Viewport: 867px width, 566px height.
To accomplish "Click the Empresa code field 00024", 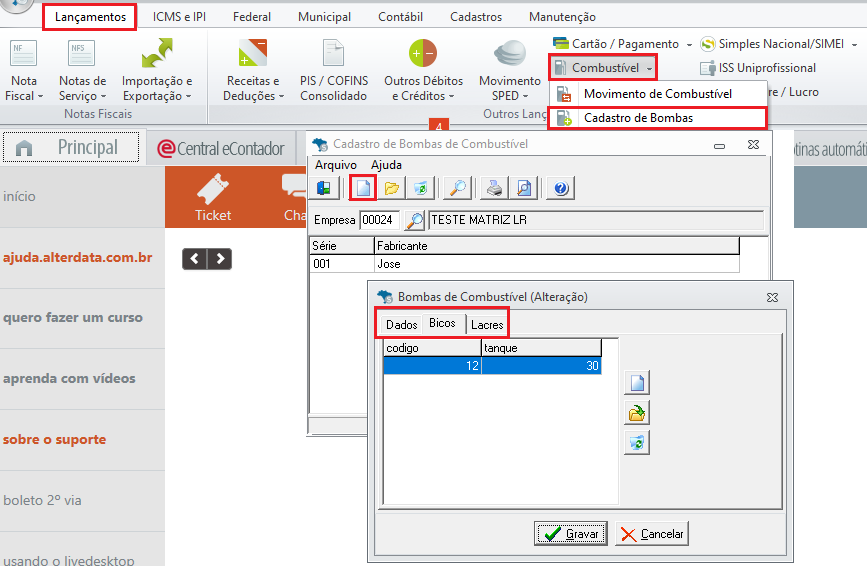I will pyautogui.click(x=379, y=220).
